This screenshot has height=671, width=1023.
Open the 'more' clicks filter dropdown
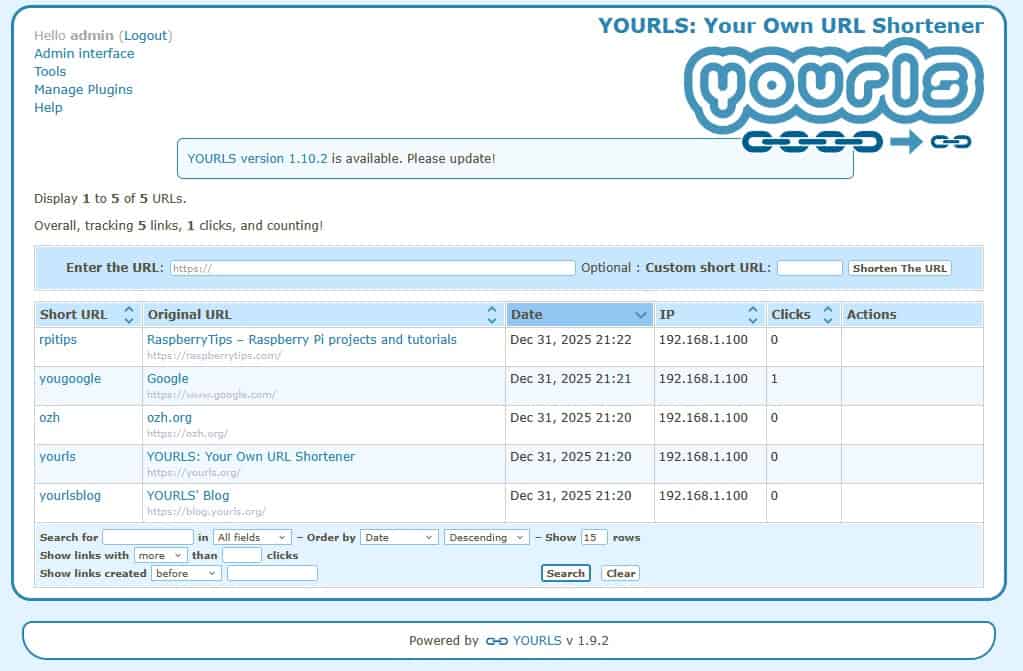tap(160, 556)
